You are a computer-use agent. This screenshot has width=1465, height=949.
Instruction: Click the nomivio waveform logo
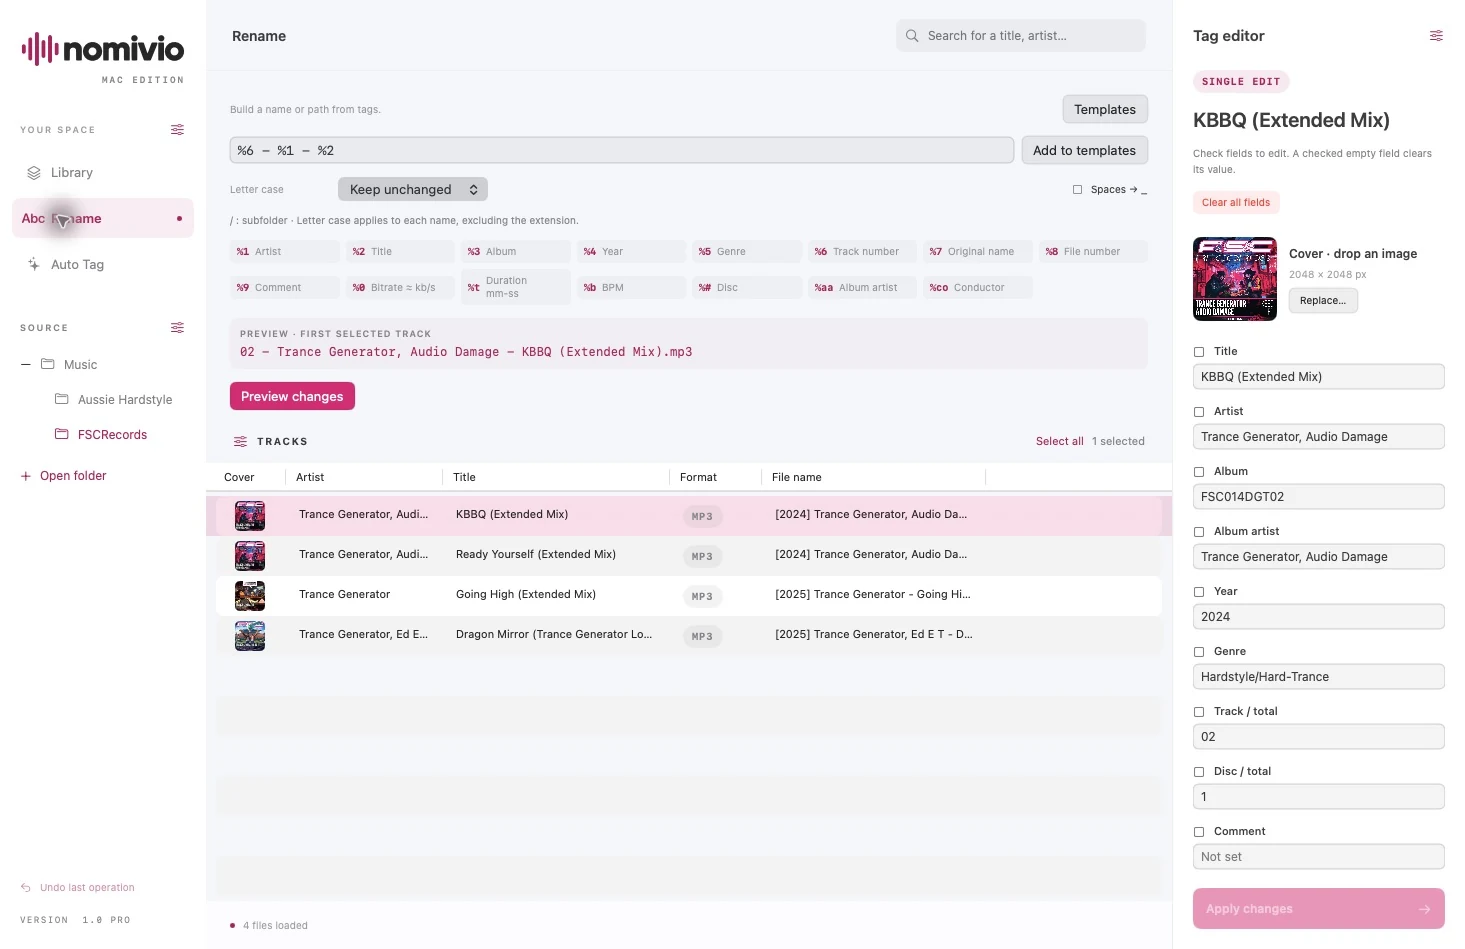tap(39, 49)
